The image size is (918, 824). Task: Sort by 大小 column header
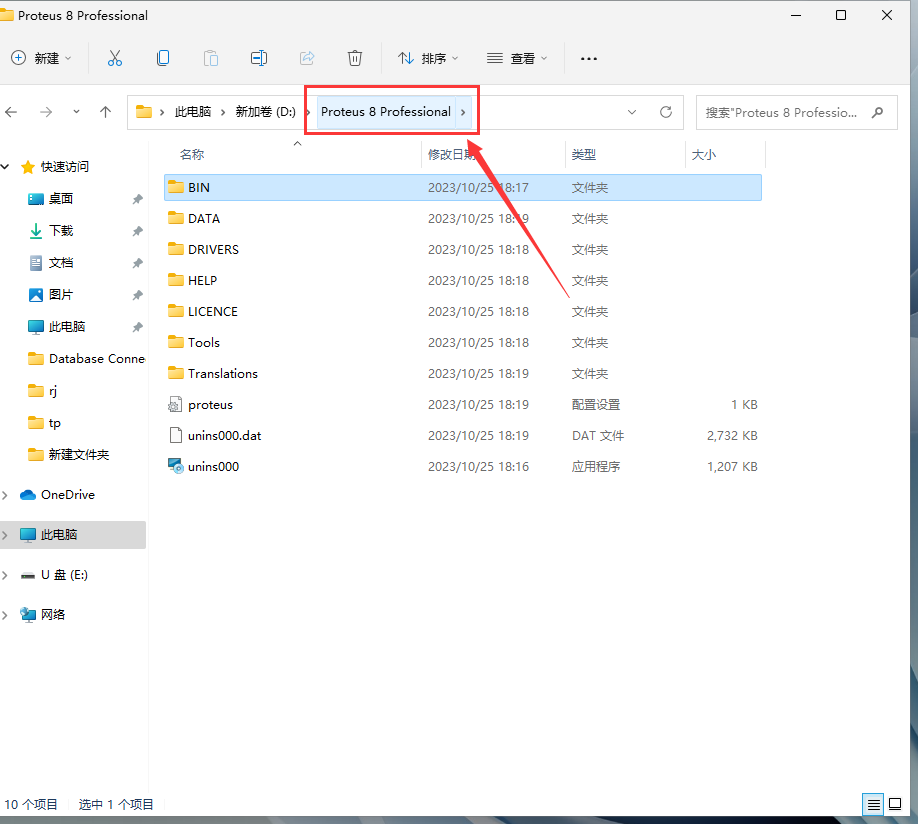(x=704, y=155)
